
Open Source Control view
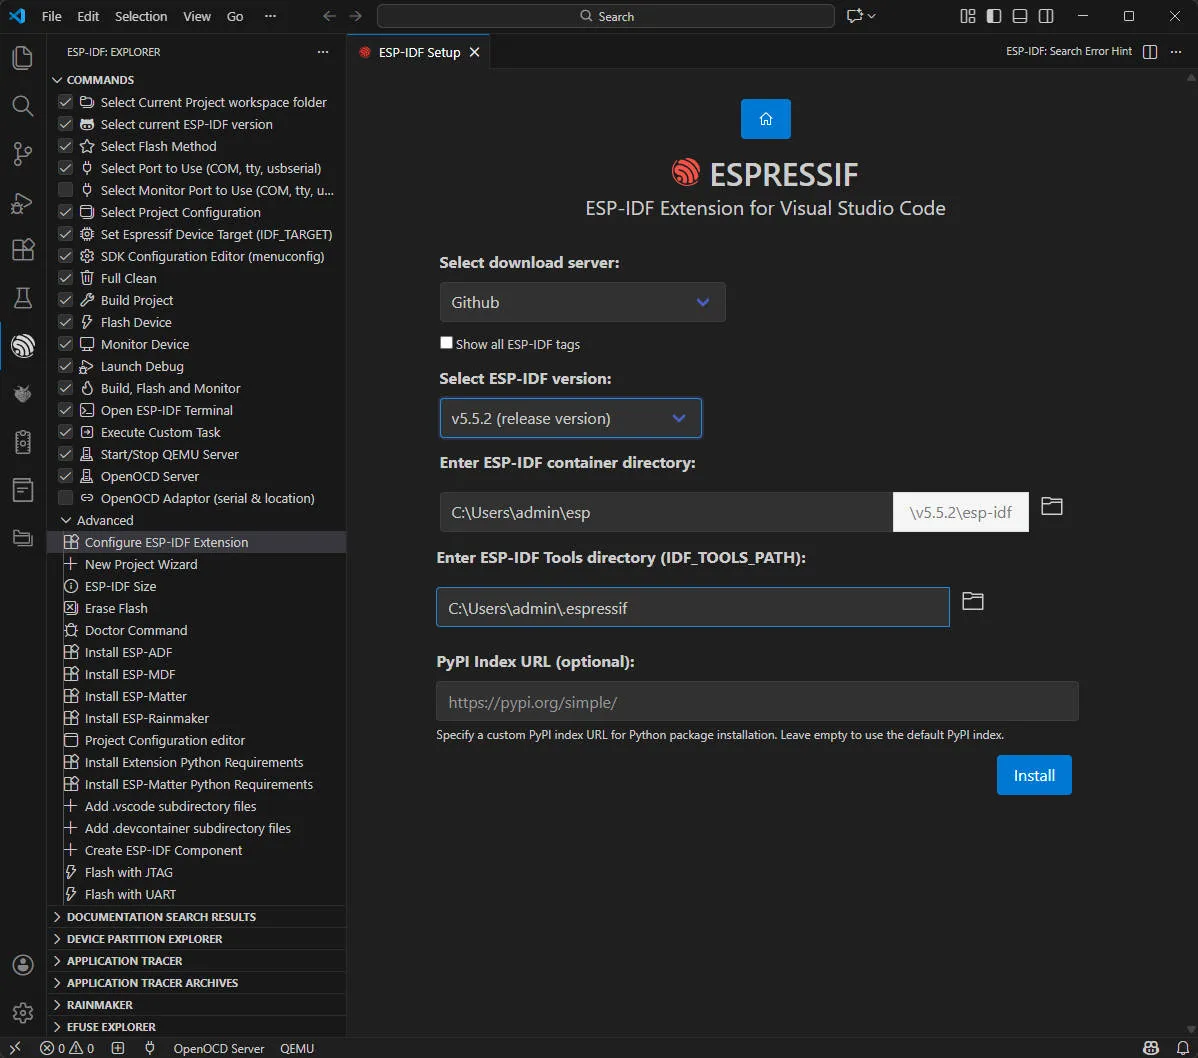(x=22, y=154)
